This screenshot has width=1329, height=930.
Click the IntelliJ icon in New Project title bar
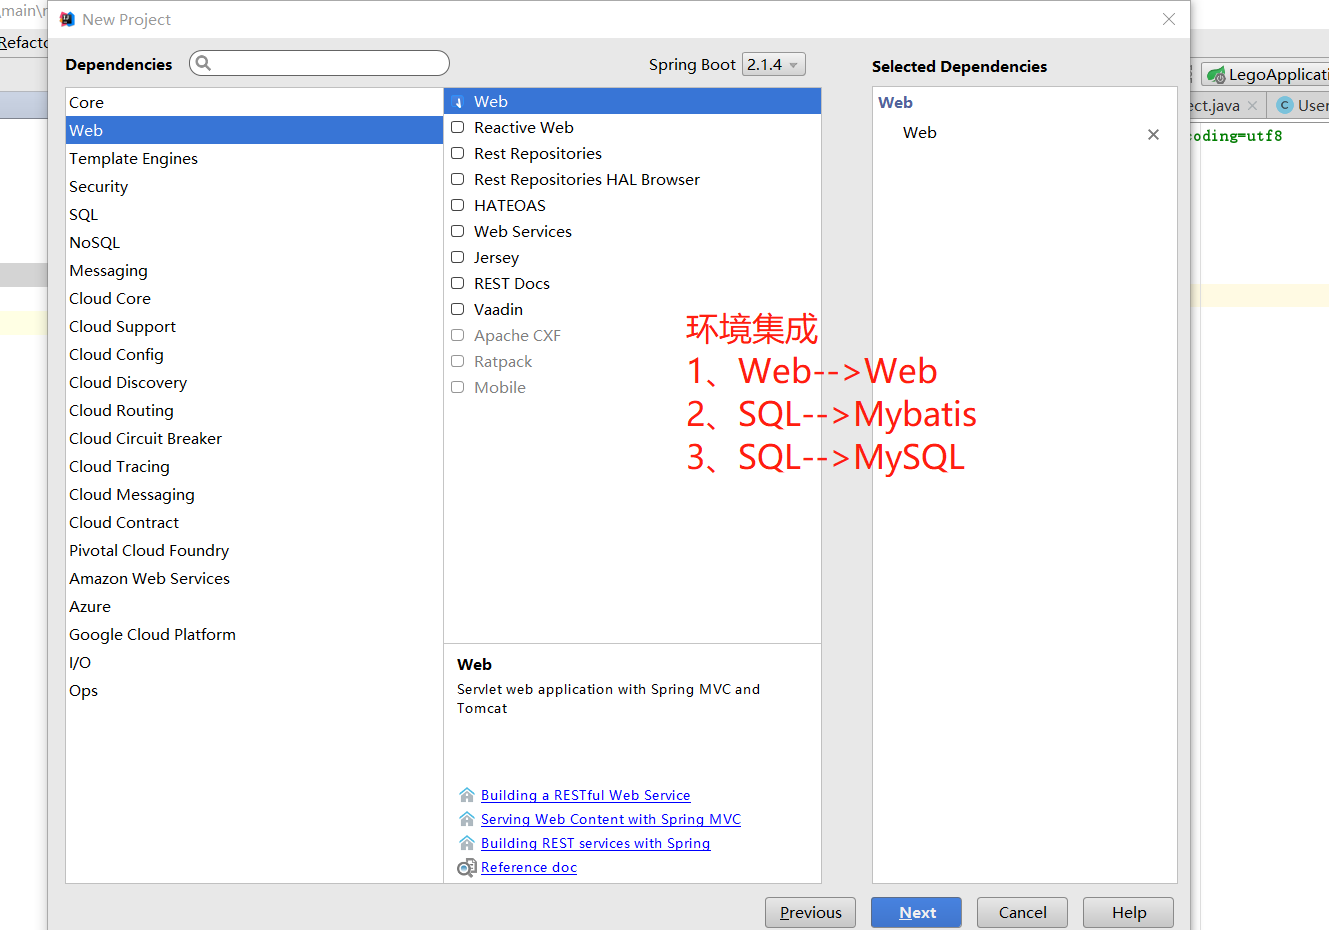(67, 19)
